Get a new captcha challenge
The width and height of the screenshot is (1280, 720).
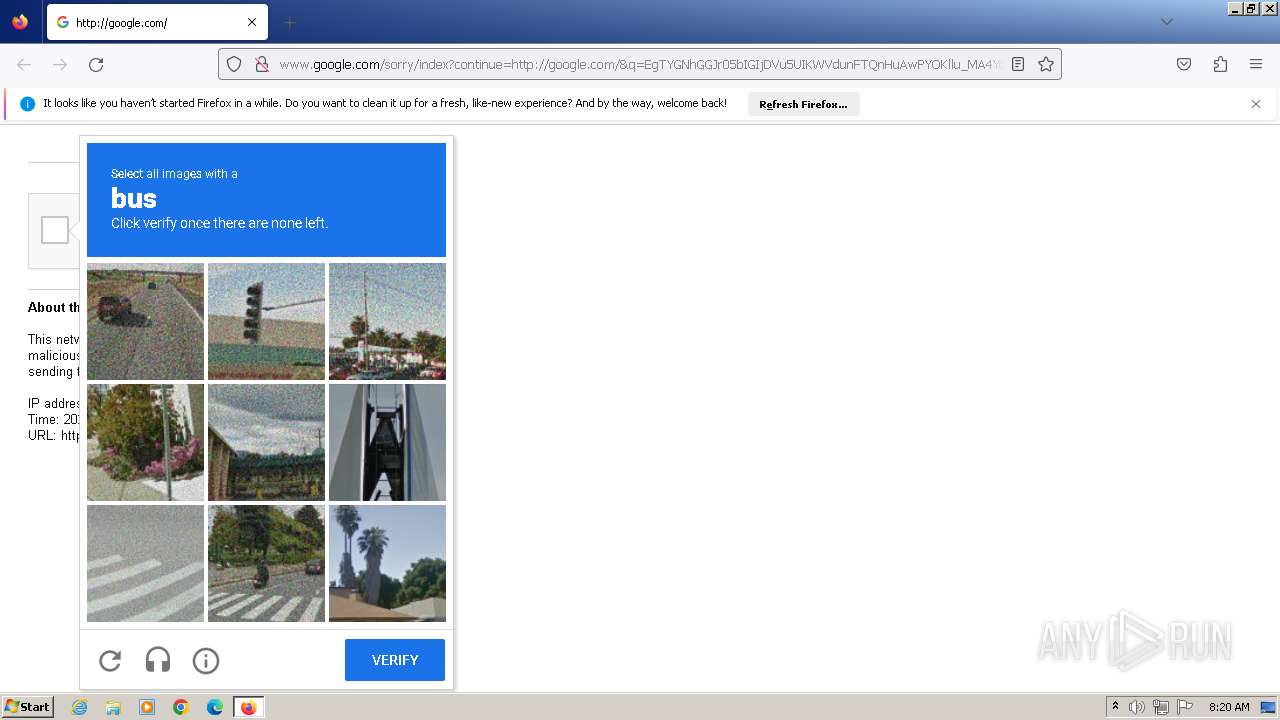coord(110,660)
